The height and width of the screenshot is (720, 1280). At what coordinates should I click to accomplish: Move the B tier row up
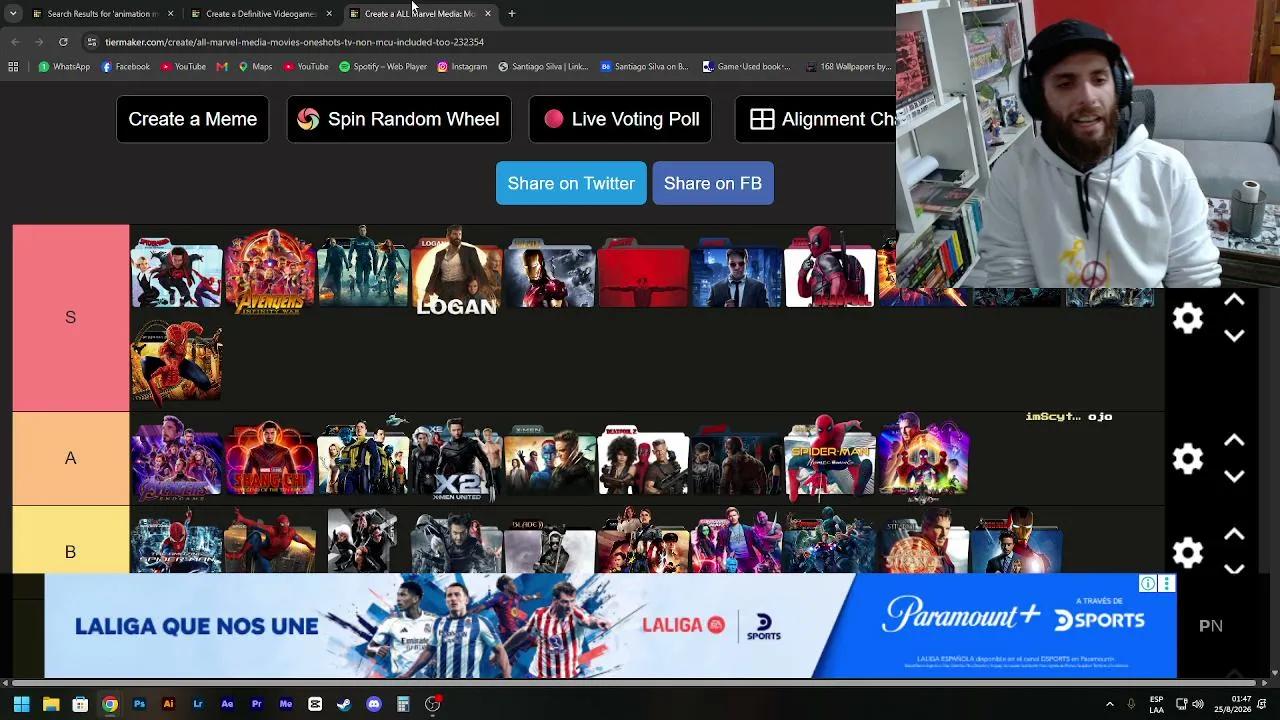(x=1234, y=534)
